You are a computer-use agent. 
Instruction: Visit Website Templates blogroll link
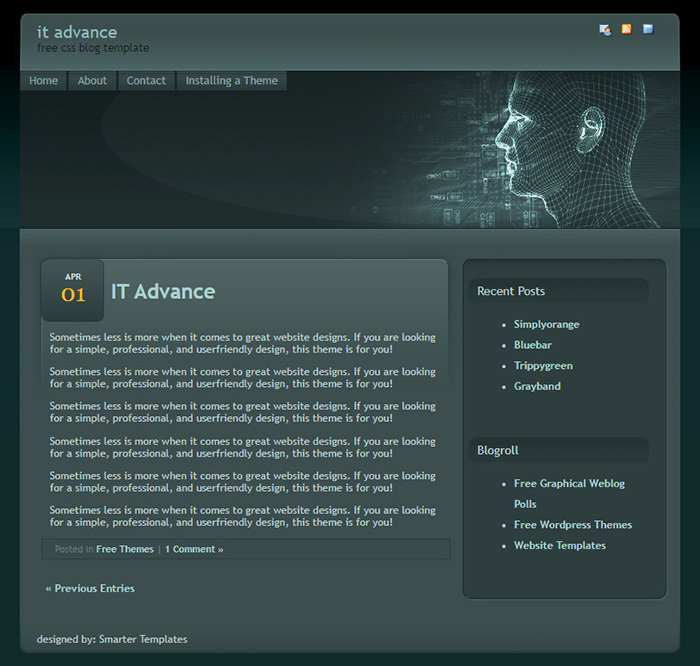[x=560, y=545]
